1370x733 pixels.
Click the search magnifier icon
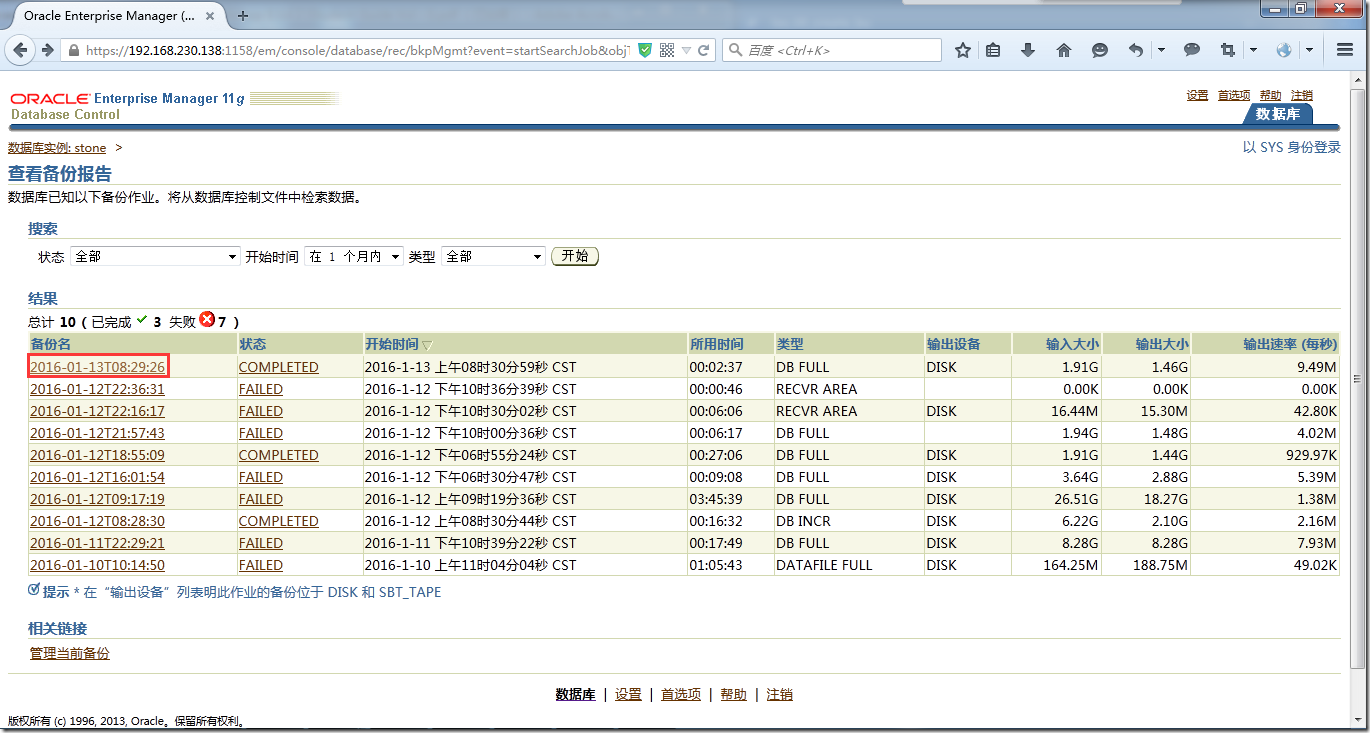click(x=735, y=50)
